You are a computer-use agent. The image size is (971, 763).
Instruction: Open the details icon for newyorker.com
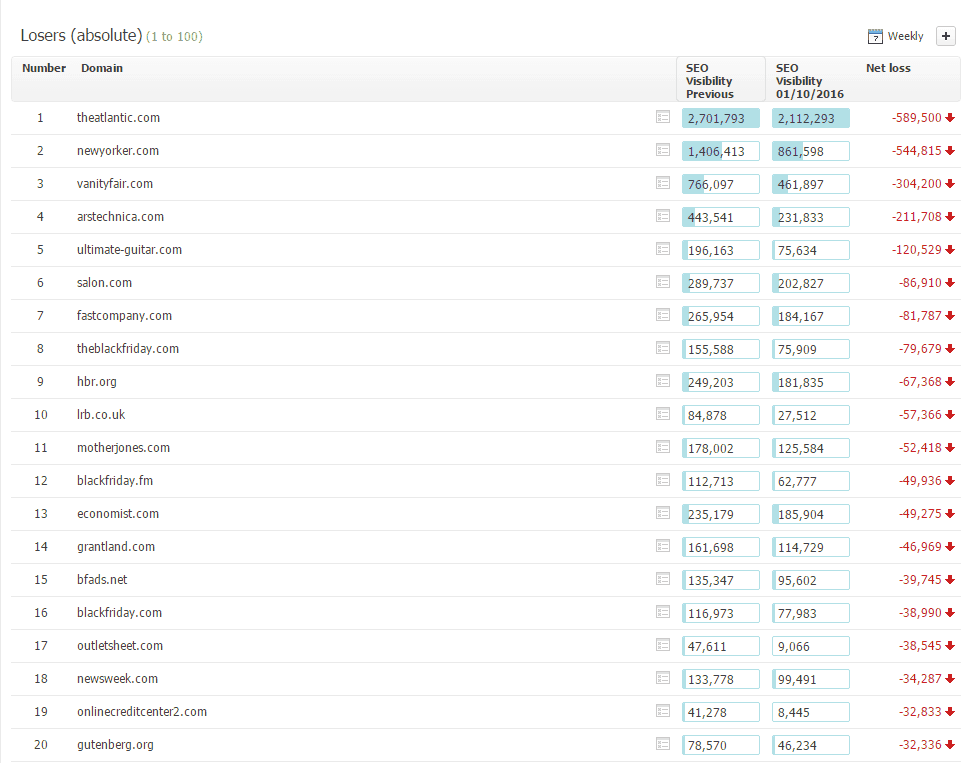point(662,150)
